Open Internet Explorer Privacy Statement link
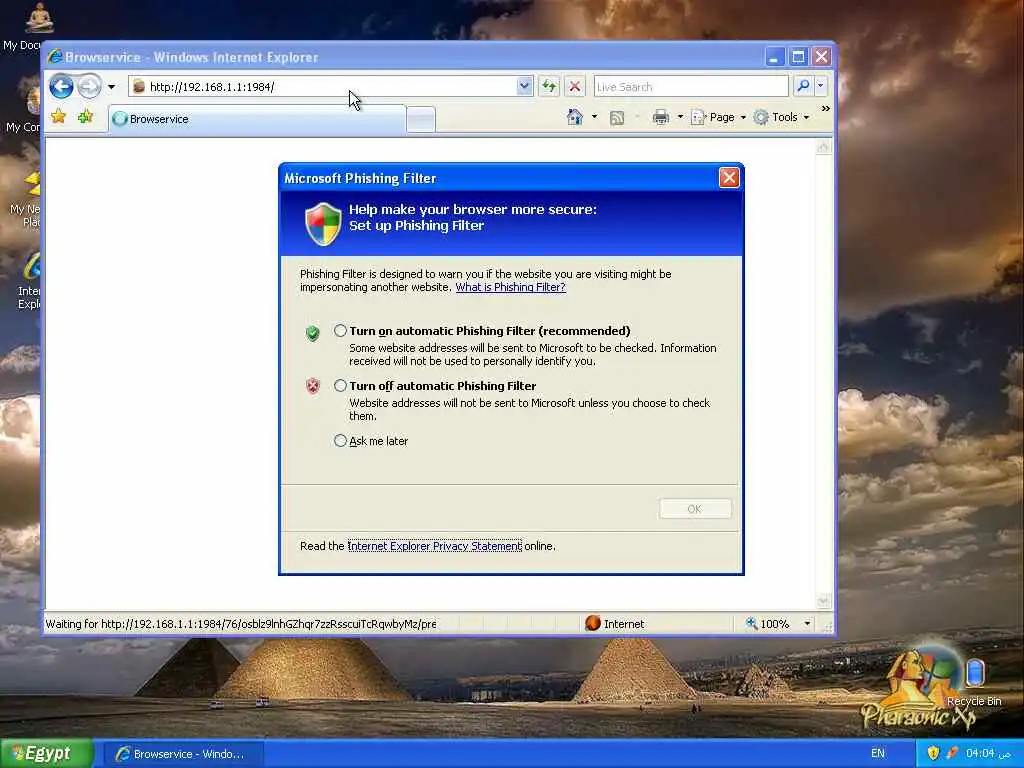Image resolution: width=1024 pixels, height=768 pixels. 435,546
